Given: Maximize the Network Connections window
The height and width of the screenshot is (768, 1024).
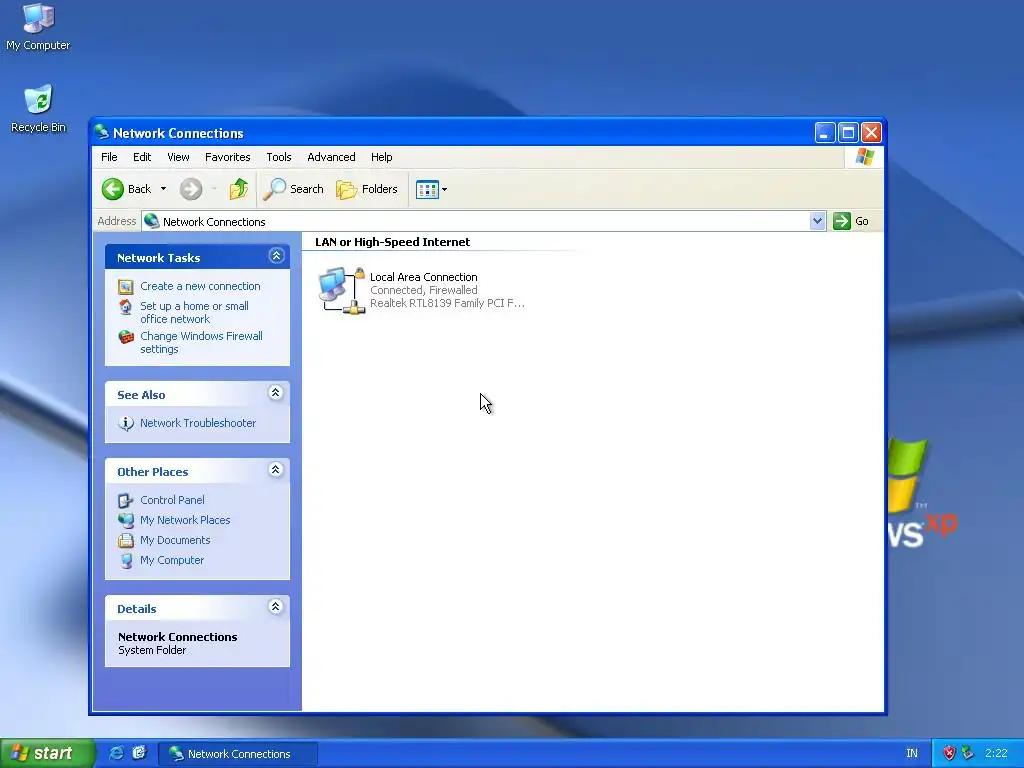Looking at the screenshot, I should [x=848, y=133].
